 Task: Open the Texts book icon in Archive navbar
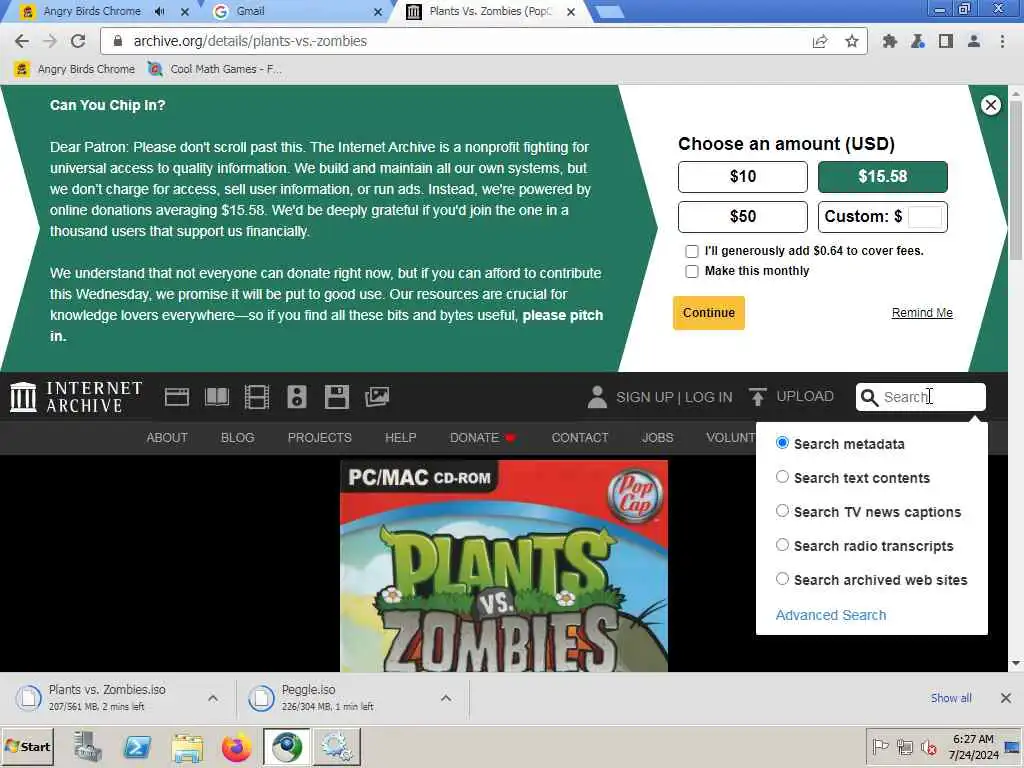tap(217, 397)
